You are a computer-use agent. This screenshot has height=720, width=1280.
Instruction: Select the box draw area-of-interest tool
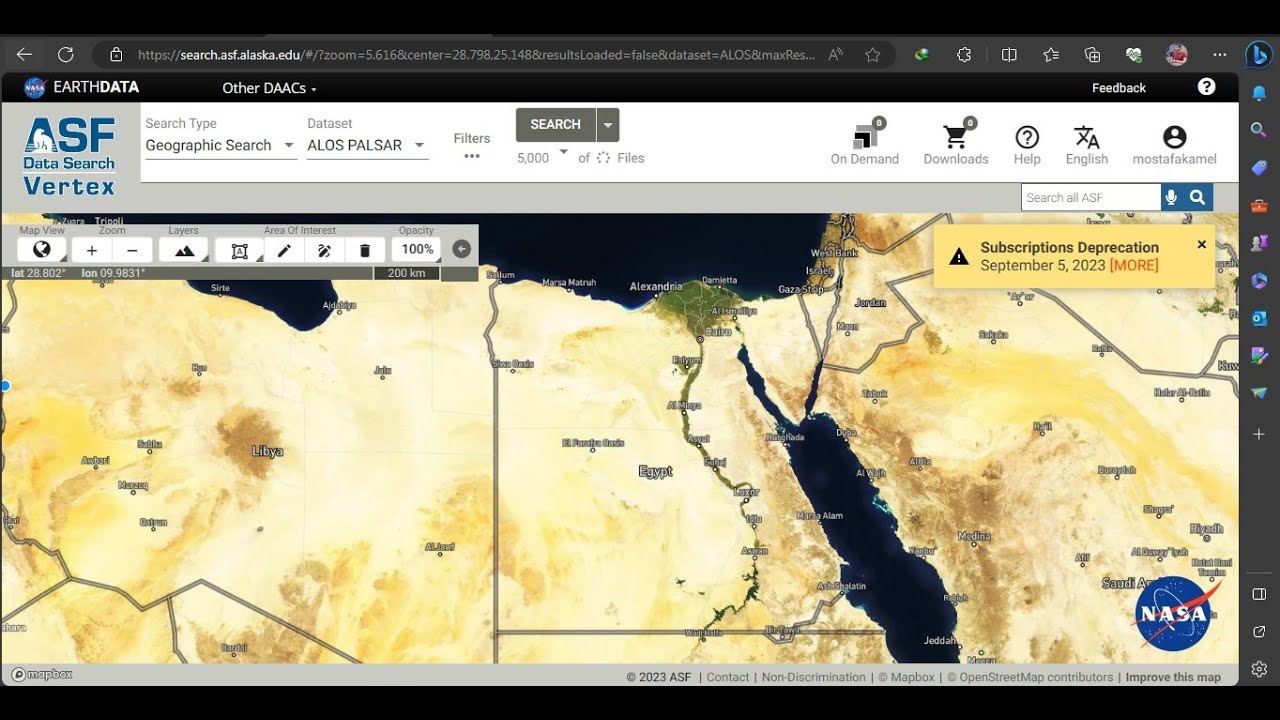(x=240, y=250)
